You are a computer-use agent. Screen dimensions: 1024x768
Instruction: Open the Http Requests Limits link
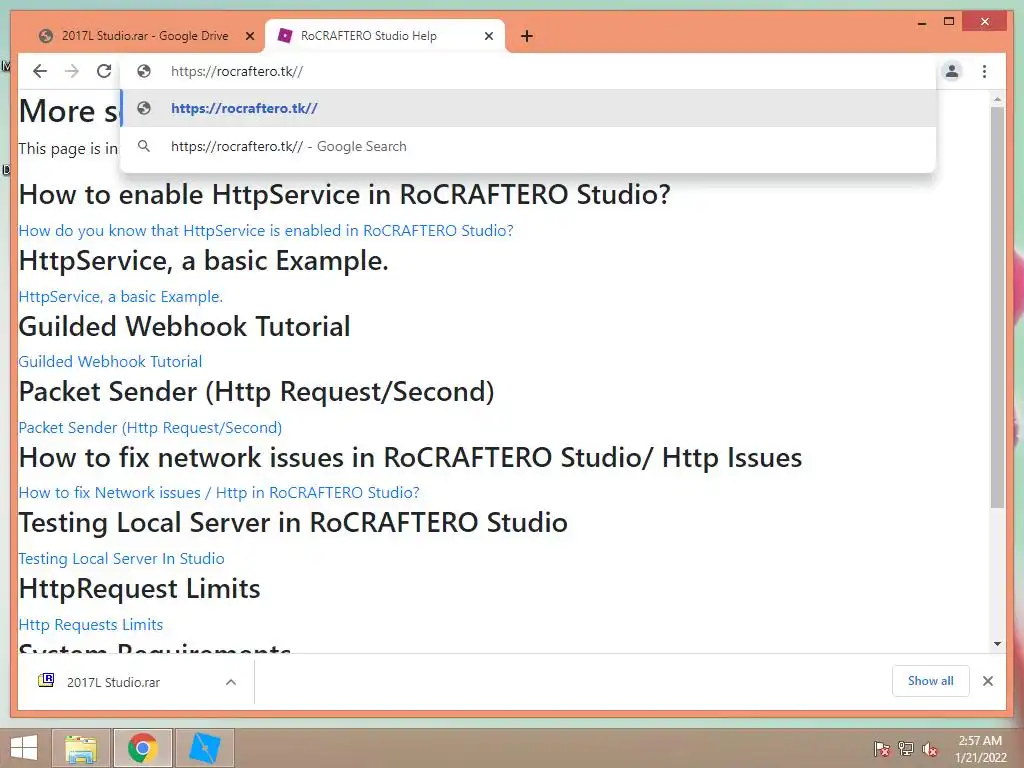pyautogui.click(x=91, y=624)
